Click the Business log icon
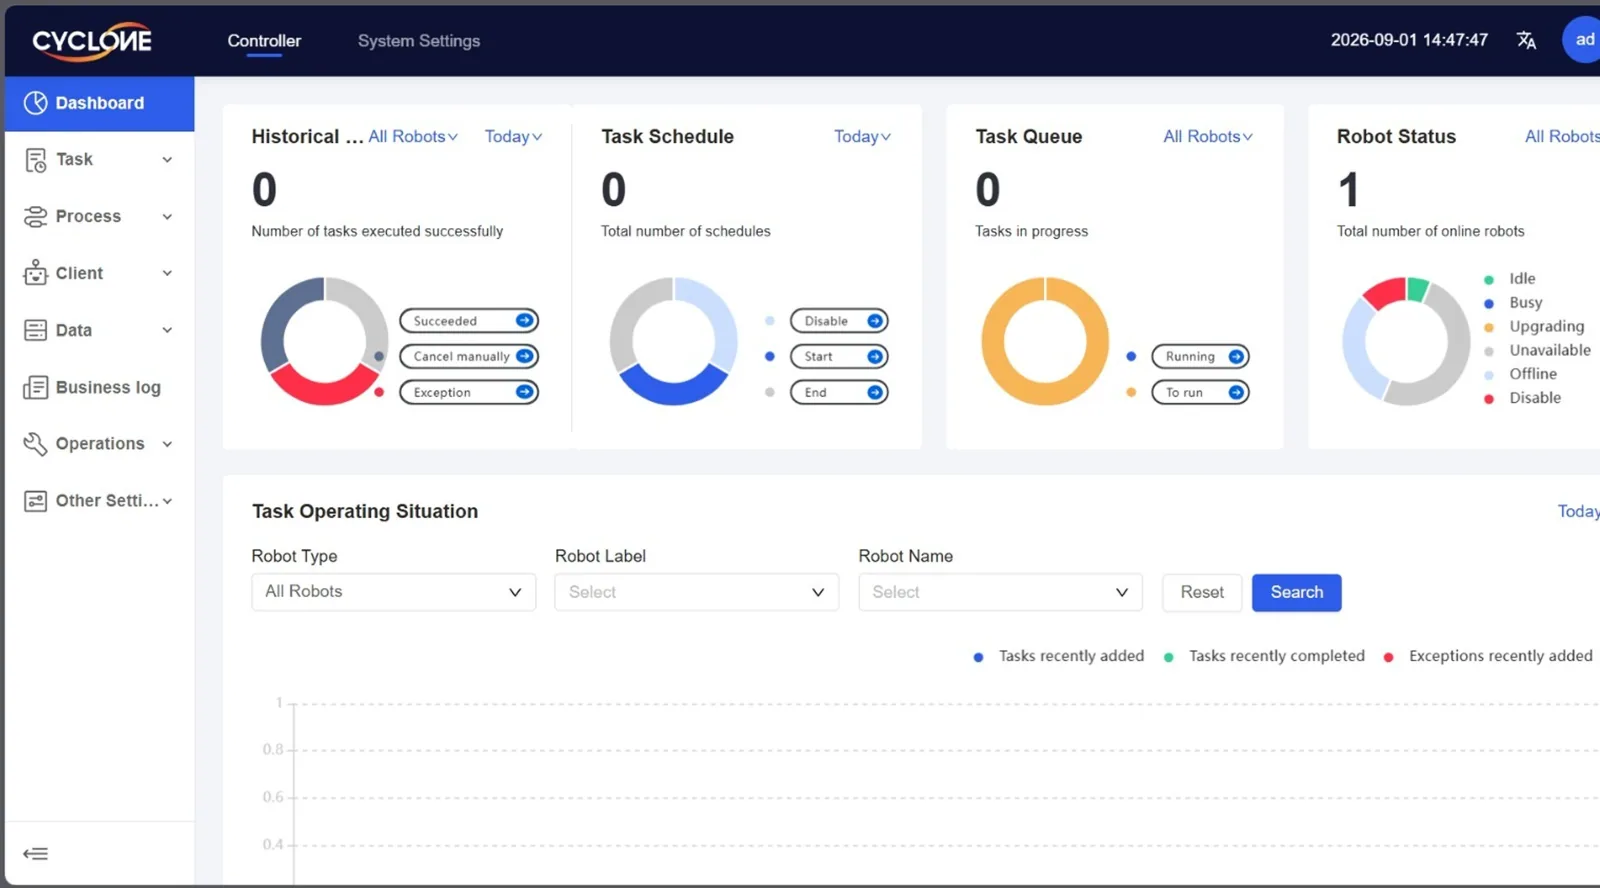The width and height of the screenshot is (1600, 888). [36, 387]
